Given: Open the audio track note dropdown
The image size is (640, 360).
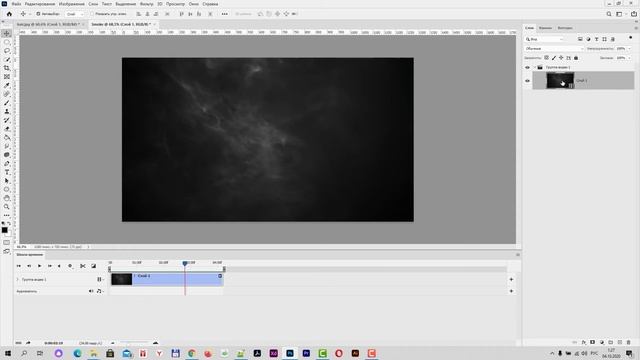Looking at the screenshot, I should (100, 291).
